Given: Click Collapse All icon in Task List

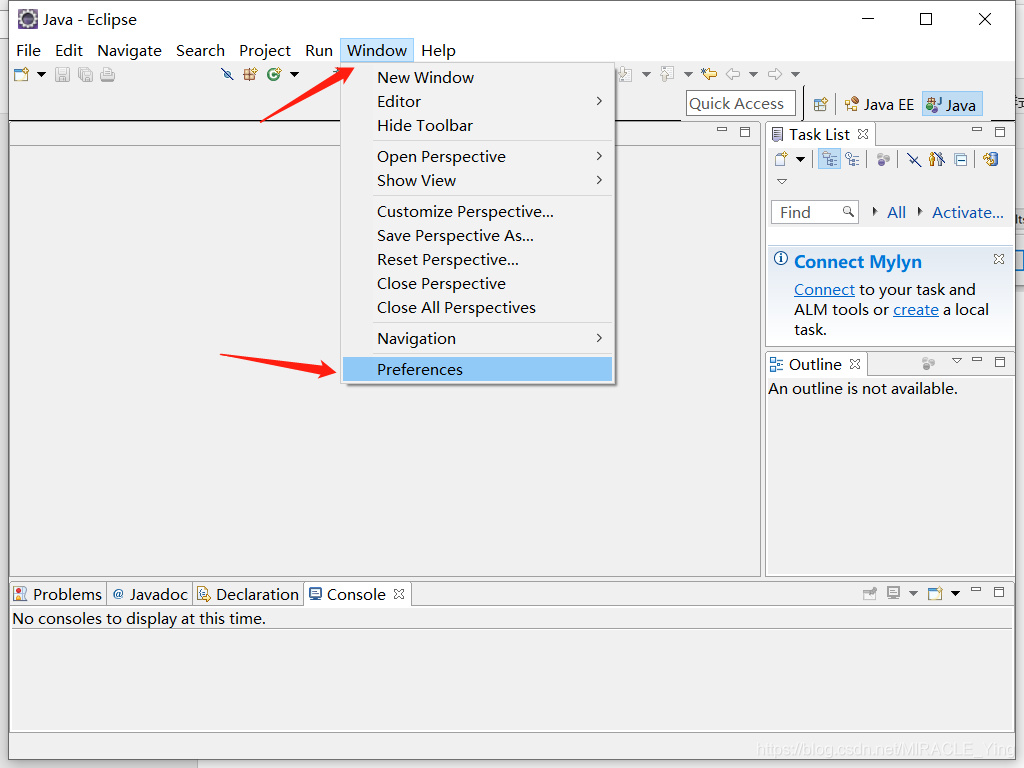Looking at the screenshot, I should tap(961, 159).
